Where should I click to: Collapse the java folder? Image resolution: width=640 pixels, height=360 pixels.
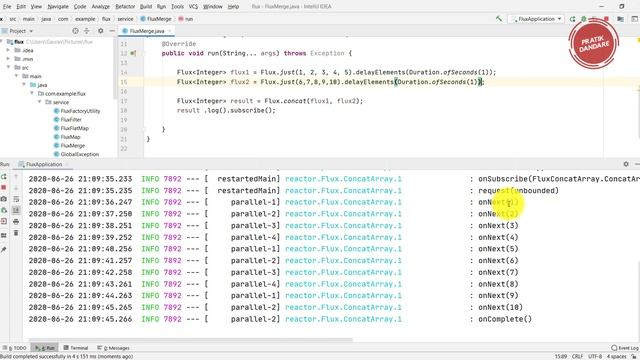click(x=24, y=84)
